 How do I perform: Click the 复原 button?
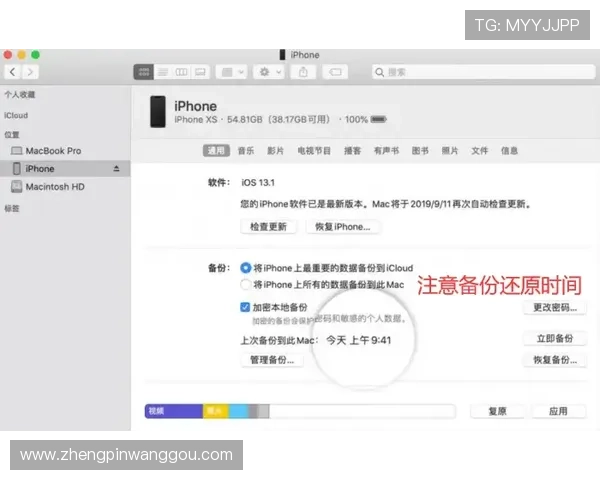(497, 411)
